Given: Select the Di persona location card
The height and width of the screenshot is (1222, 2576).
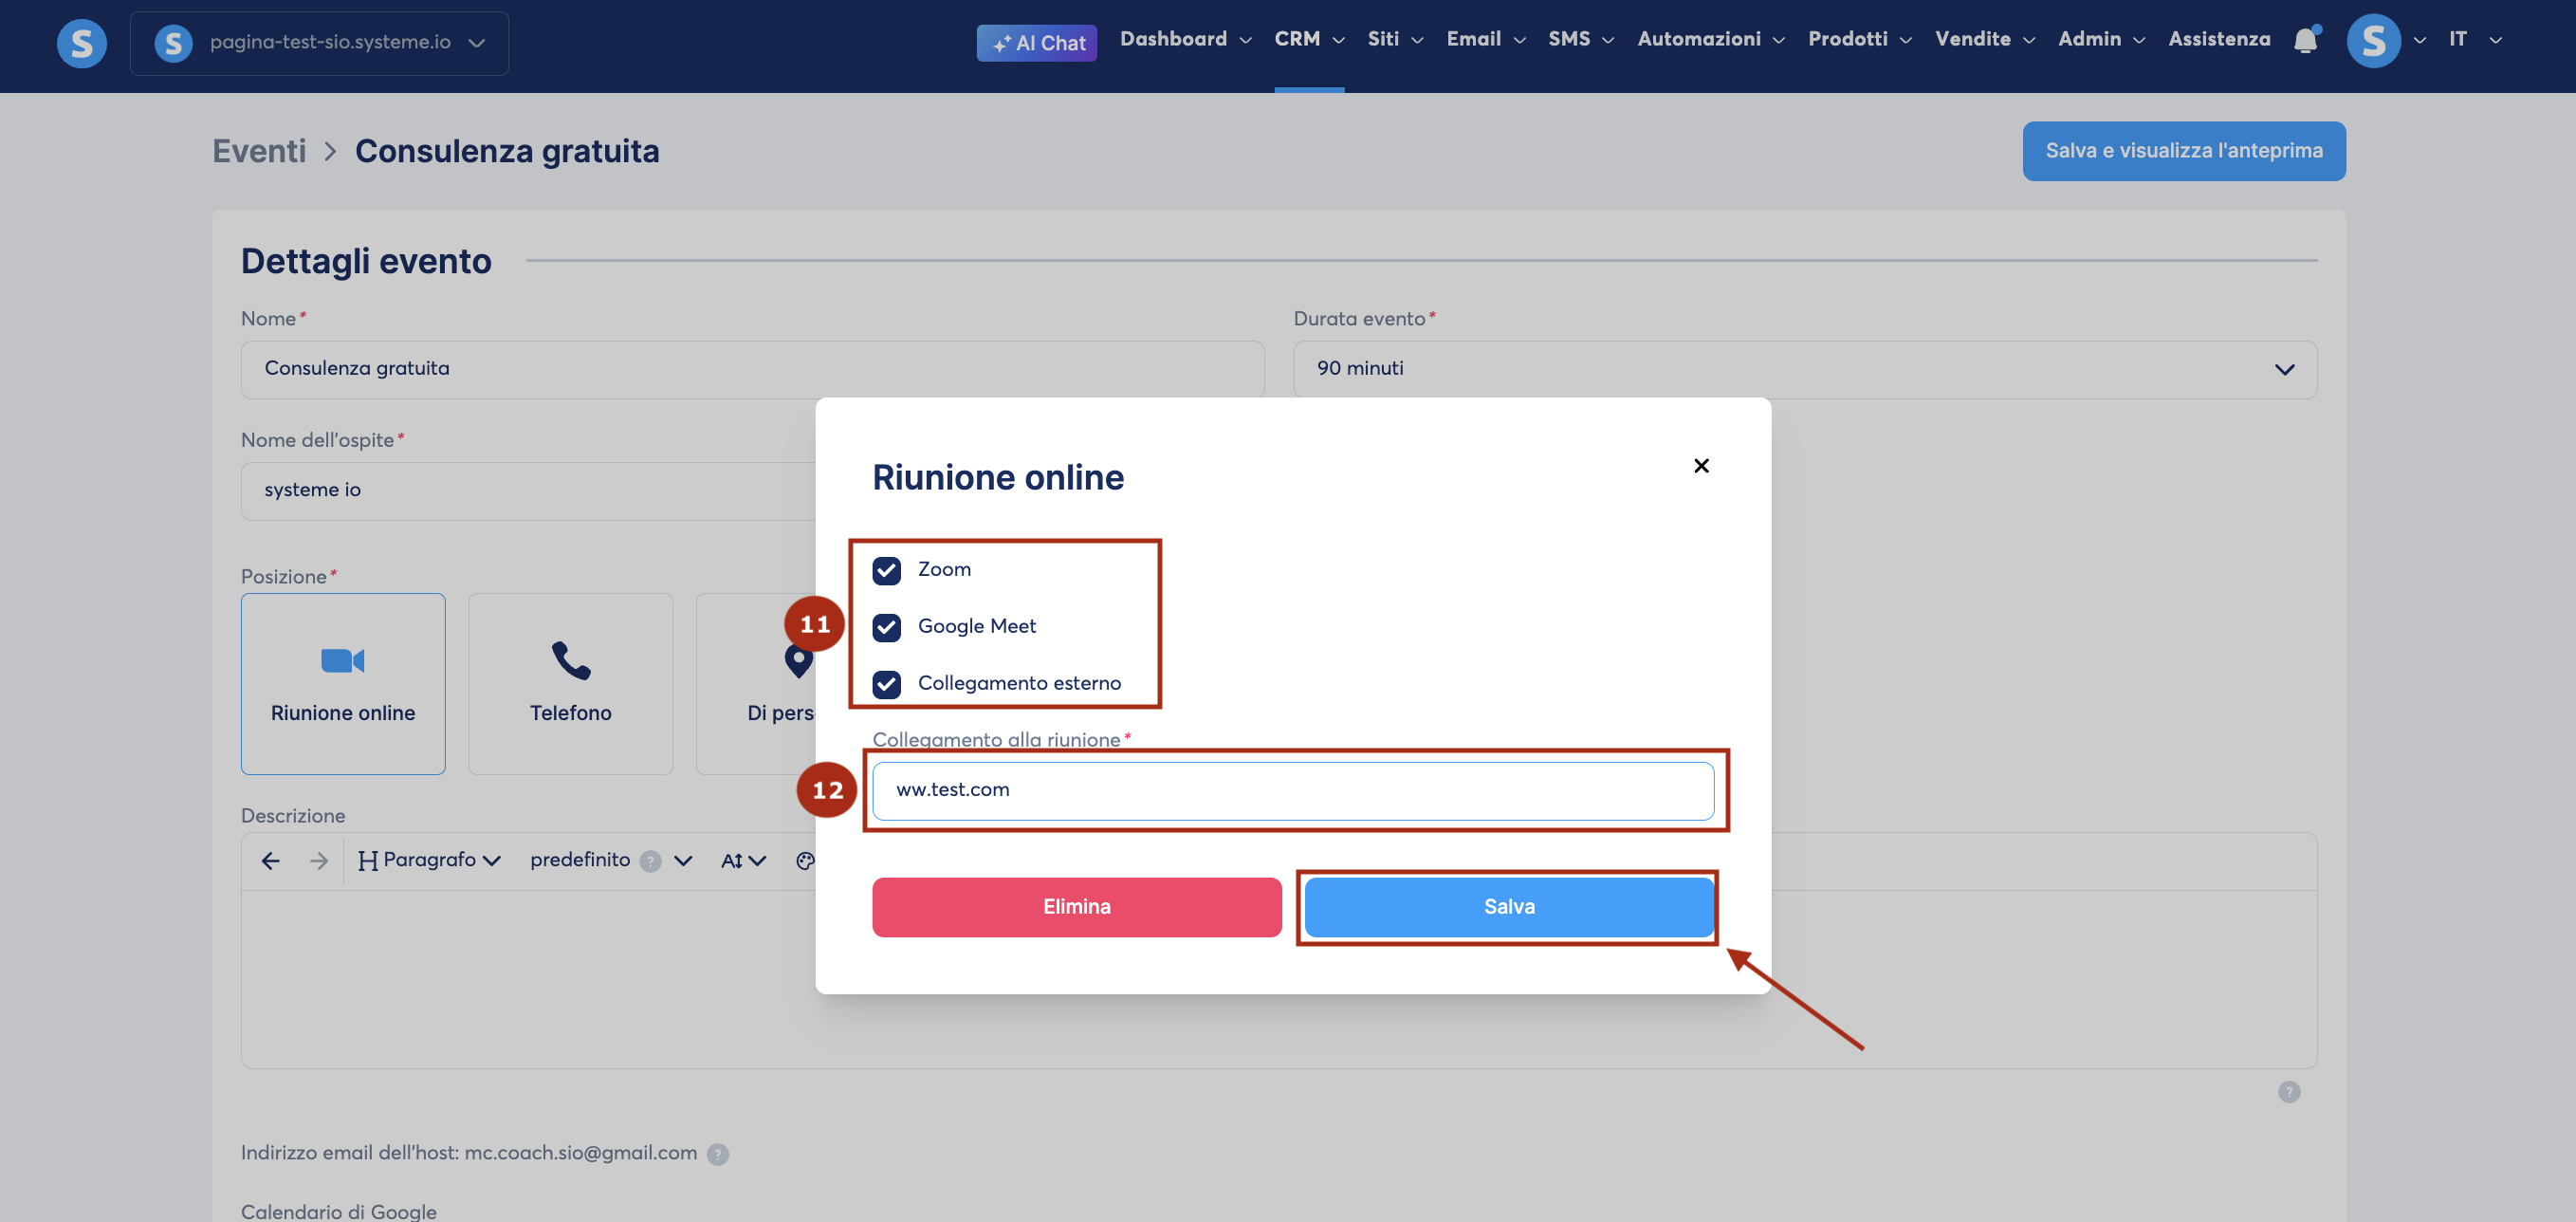Looking at the screenshot, I should pos(757,684).
